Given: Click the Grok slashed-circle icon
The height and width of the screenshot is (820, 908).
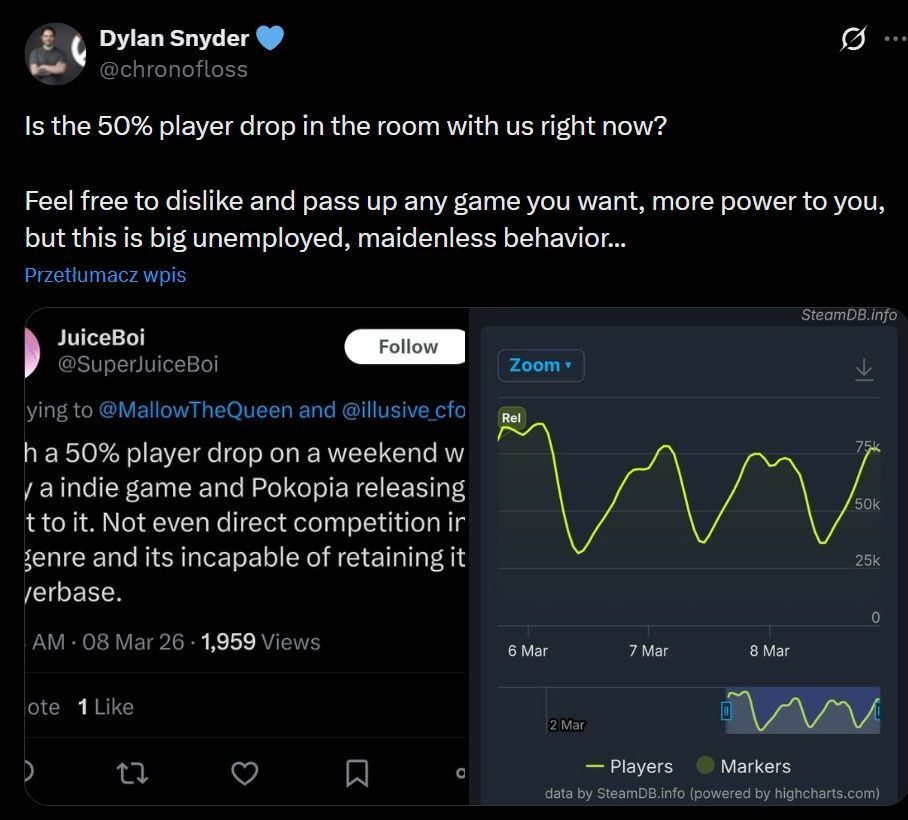Looking at the screenshot, I should [x=853, y=40].
